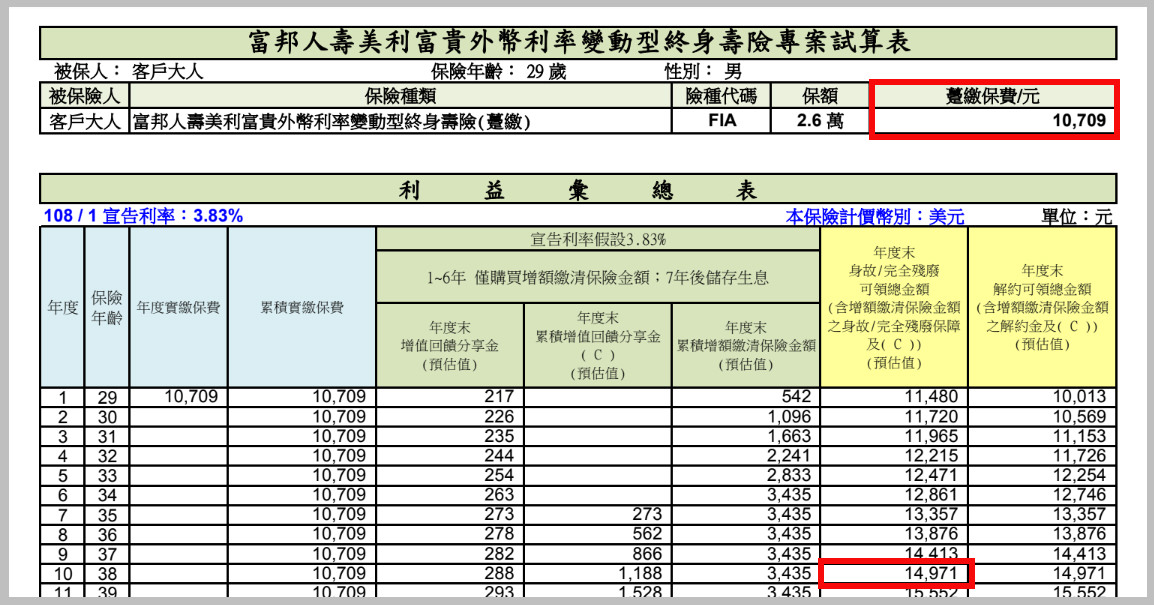This screenshot has height=605, width=1154.
Task: Click the 累積實繳保費 column header
Action: pyautogui.click(x=302, y=307)
